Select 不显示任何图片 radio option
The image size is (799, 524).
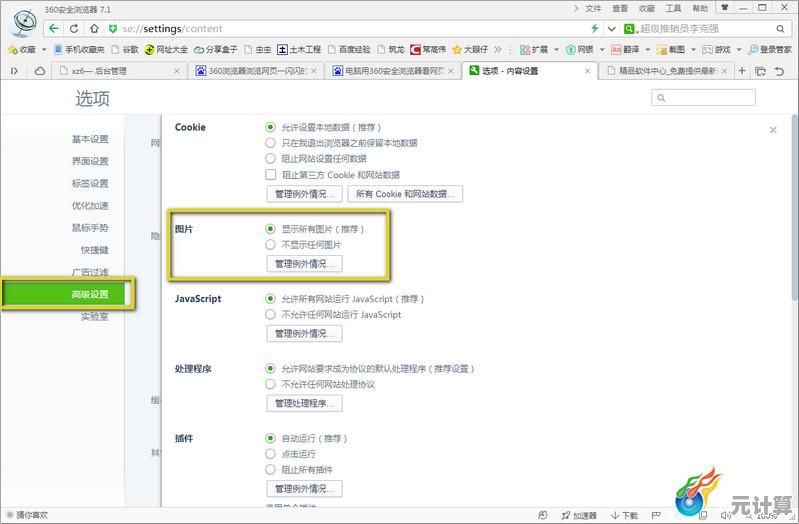270,244
